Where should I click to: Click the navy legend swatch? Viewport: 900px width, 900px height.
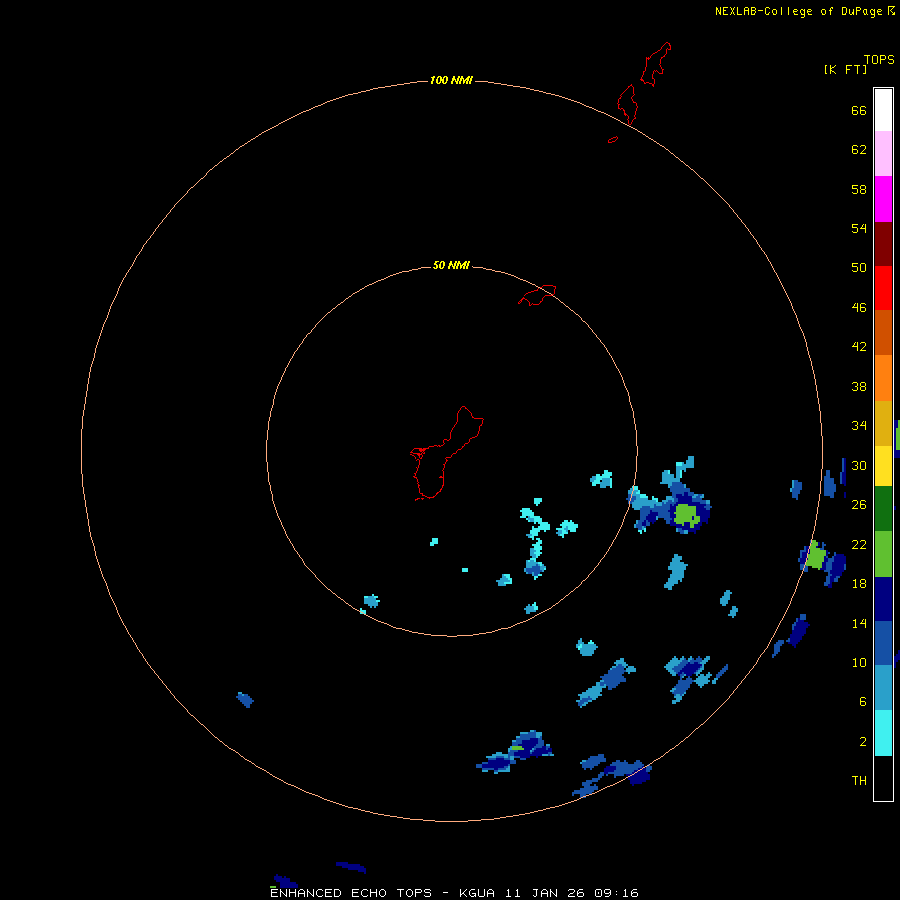coord(883,599)
